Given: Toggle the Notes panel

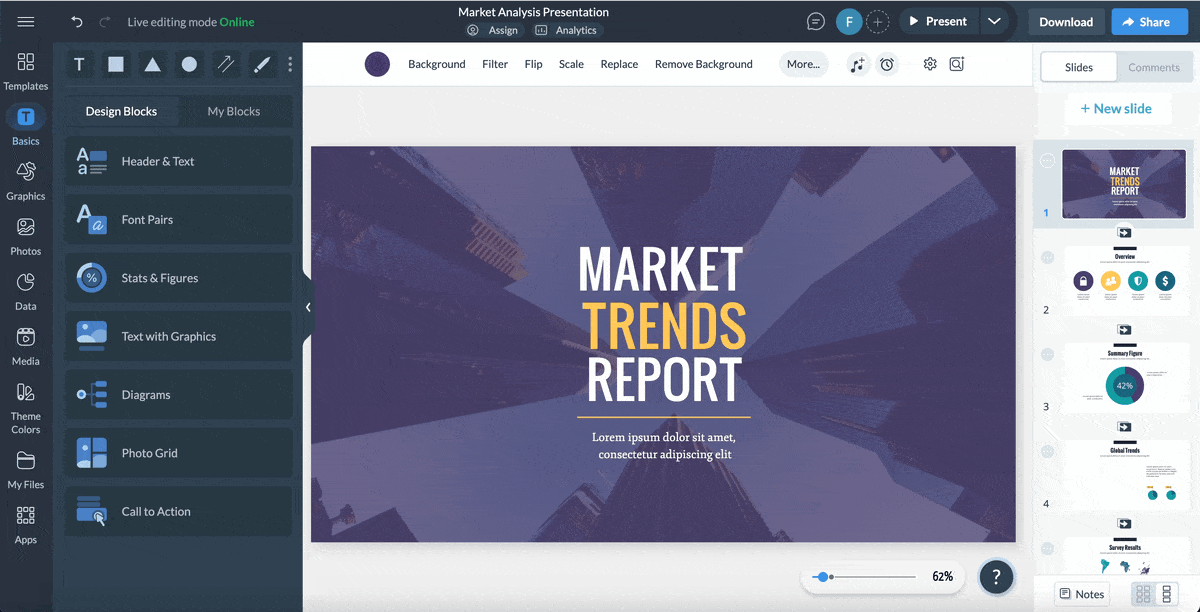Looking at the screenshot, I should coord(1081,593).
